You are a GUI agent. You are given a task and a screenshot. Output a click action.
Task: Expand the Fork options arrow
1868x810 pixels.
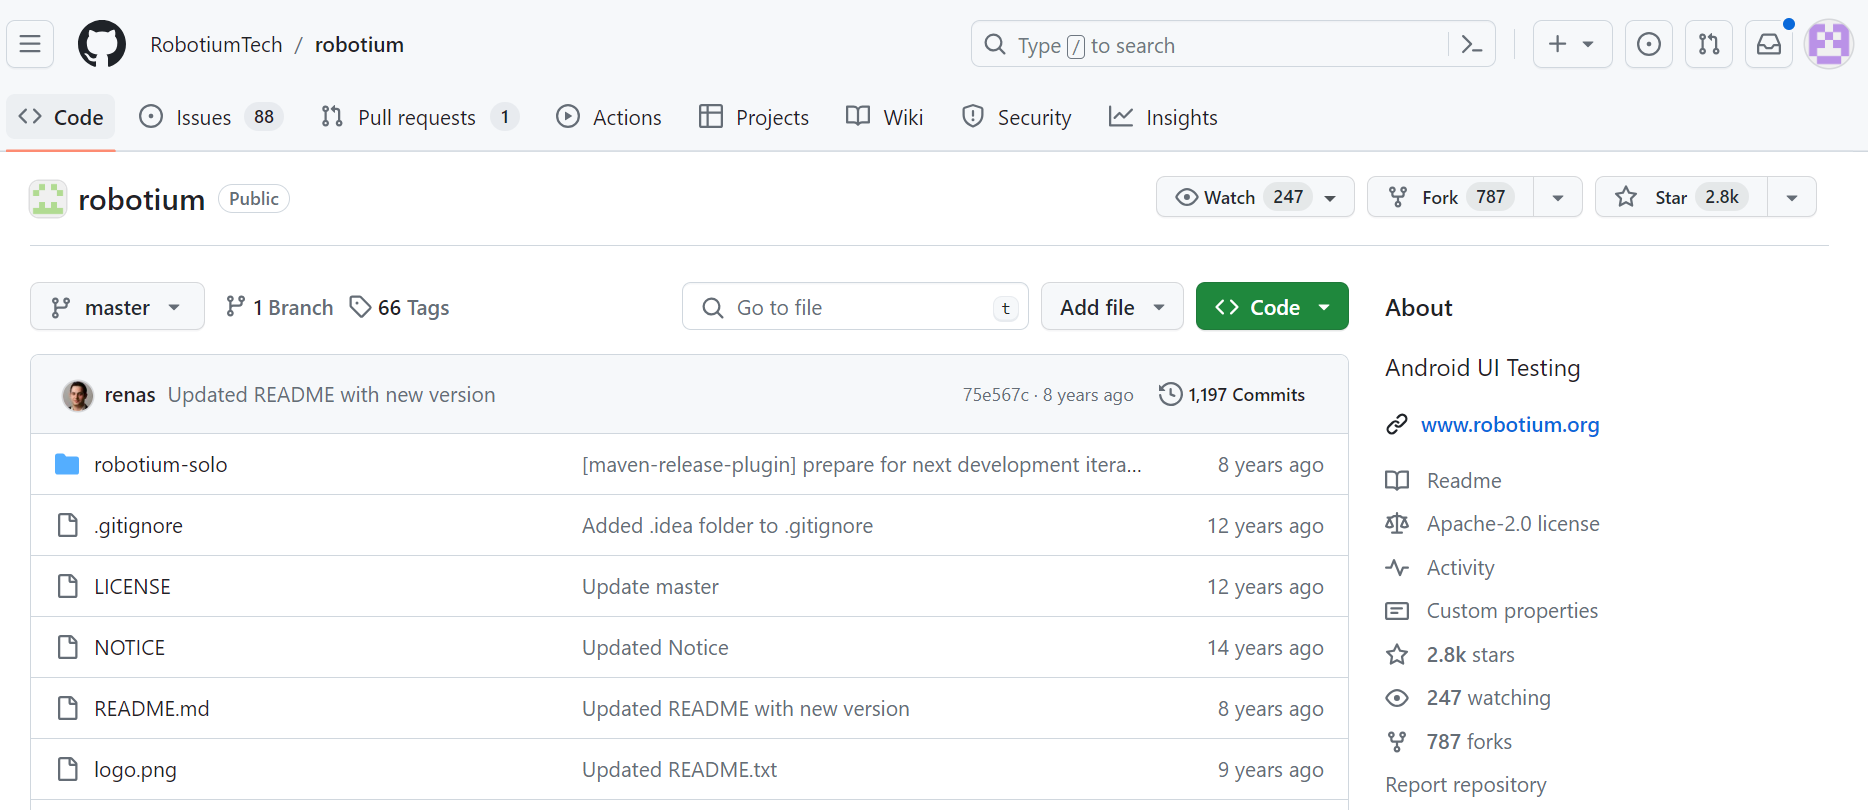1558,197
